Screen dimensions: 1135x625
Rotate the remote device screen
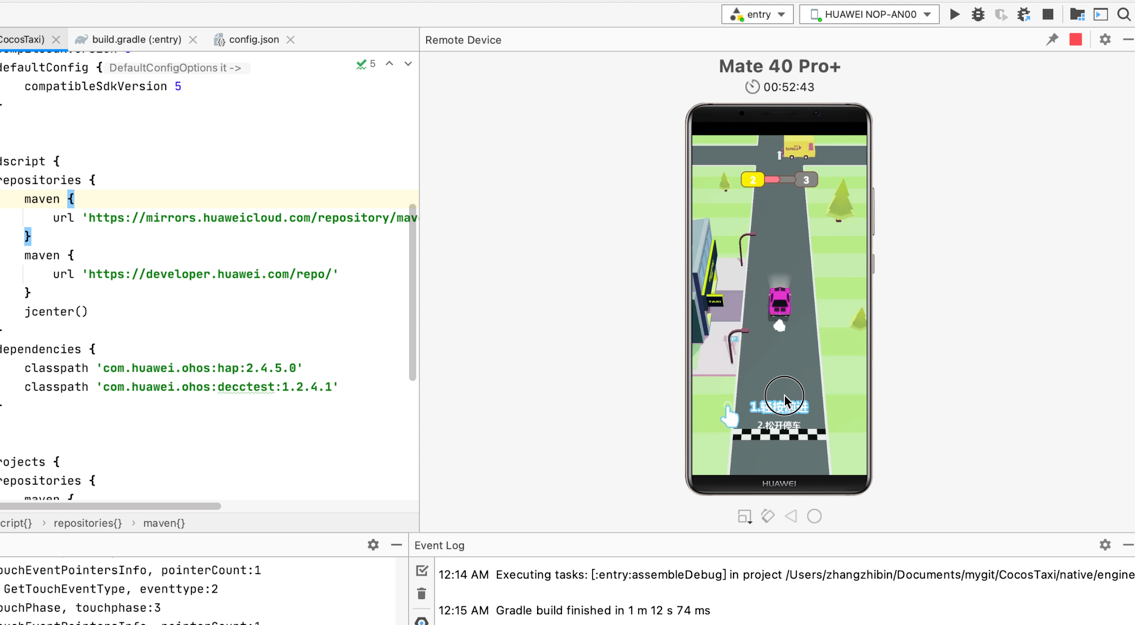point(767,516)
